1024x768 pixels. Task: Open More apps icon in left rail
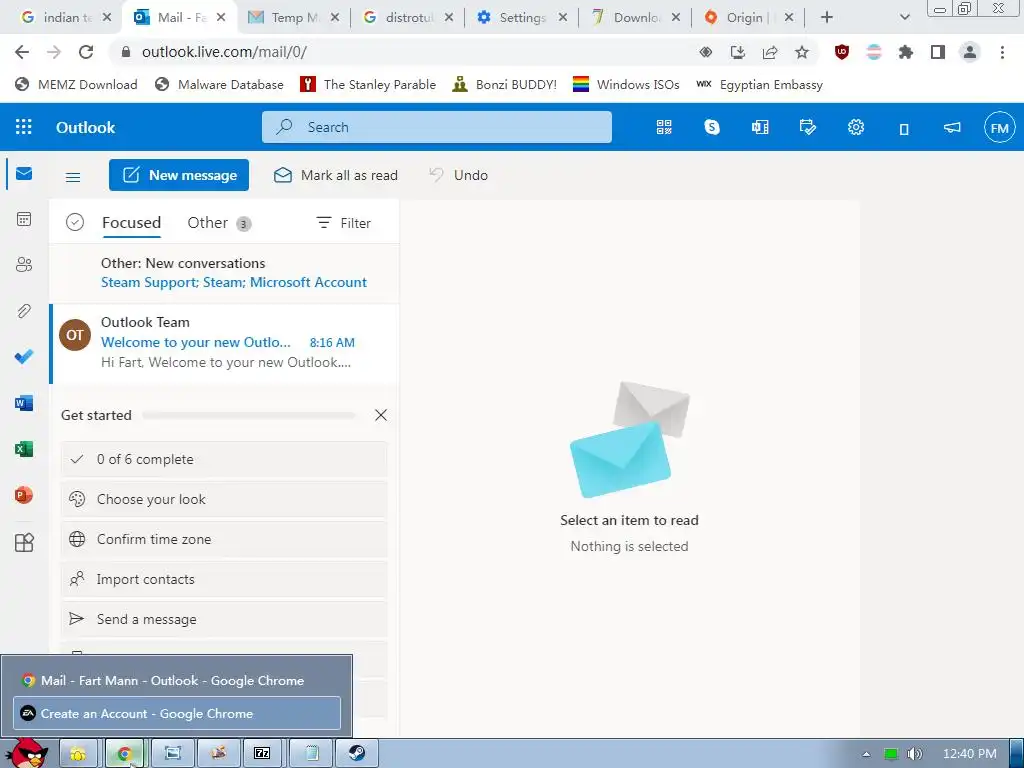point(24,543)
